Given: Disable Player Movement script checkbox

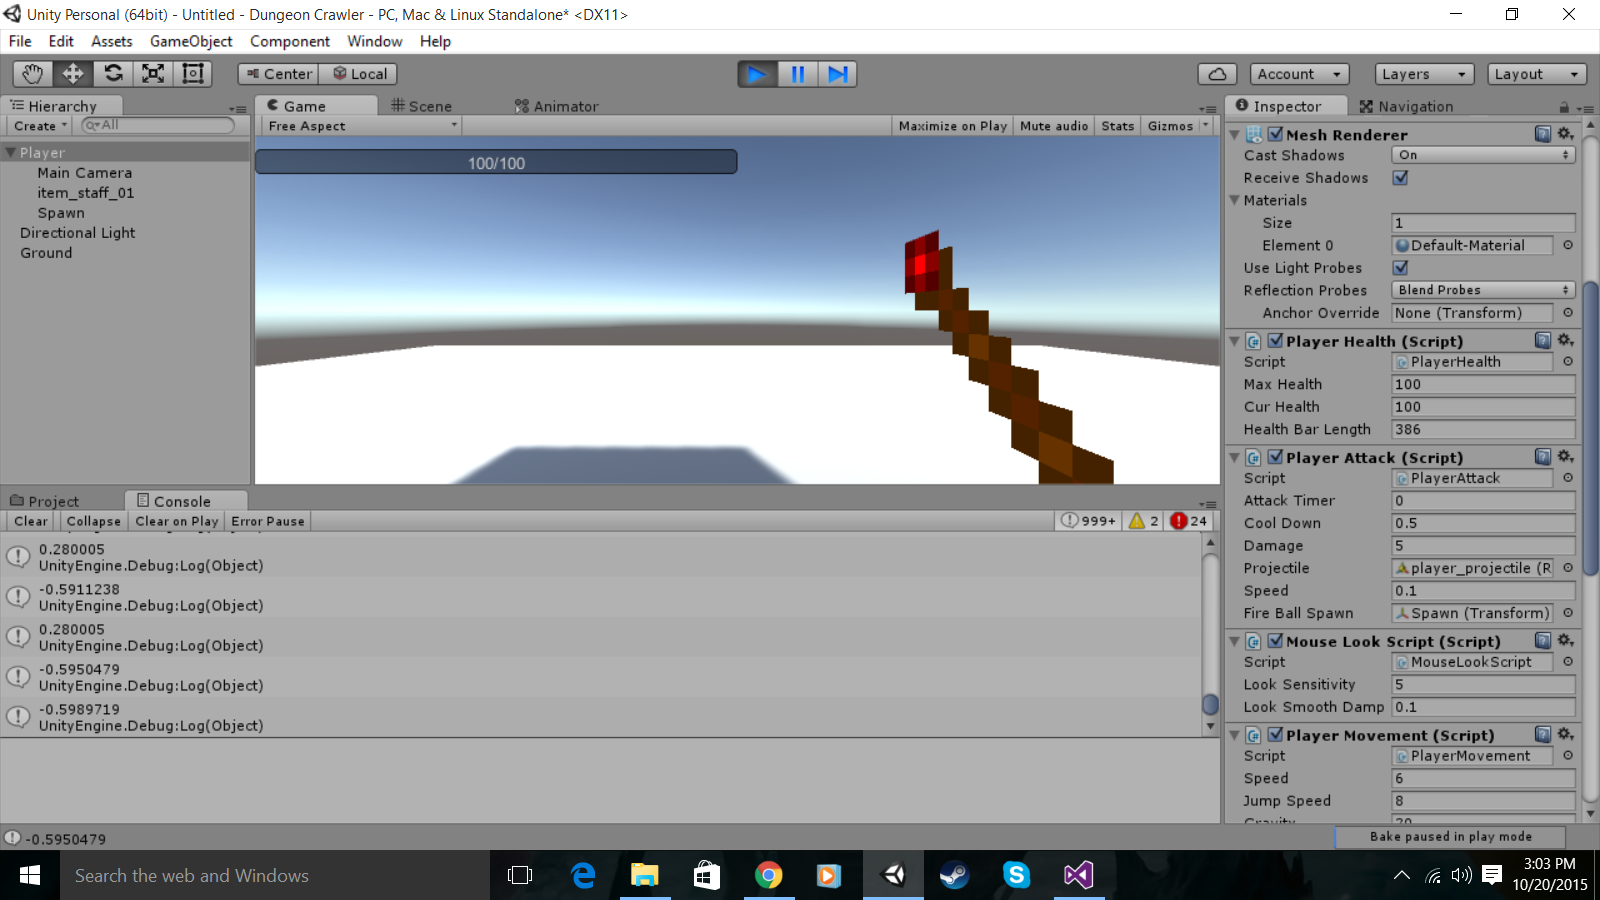Looking at the screenshot, I should coord(1275,735).
